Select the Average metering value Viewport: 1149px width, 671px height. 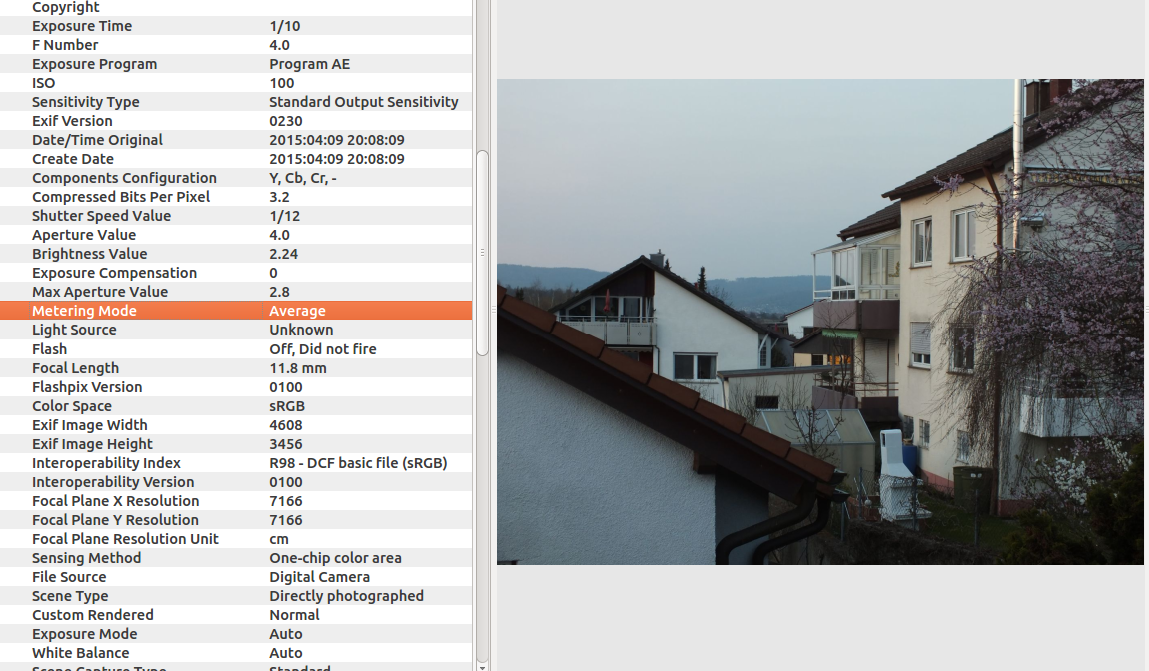pyautogui.click(x=298, y=311)
